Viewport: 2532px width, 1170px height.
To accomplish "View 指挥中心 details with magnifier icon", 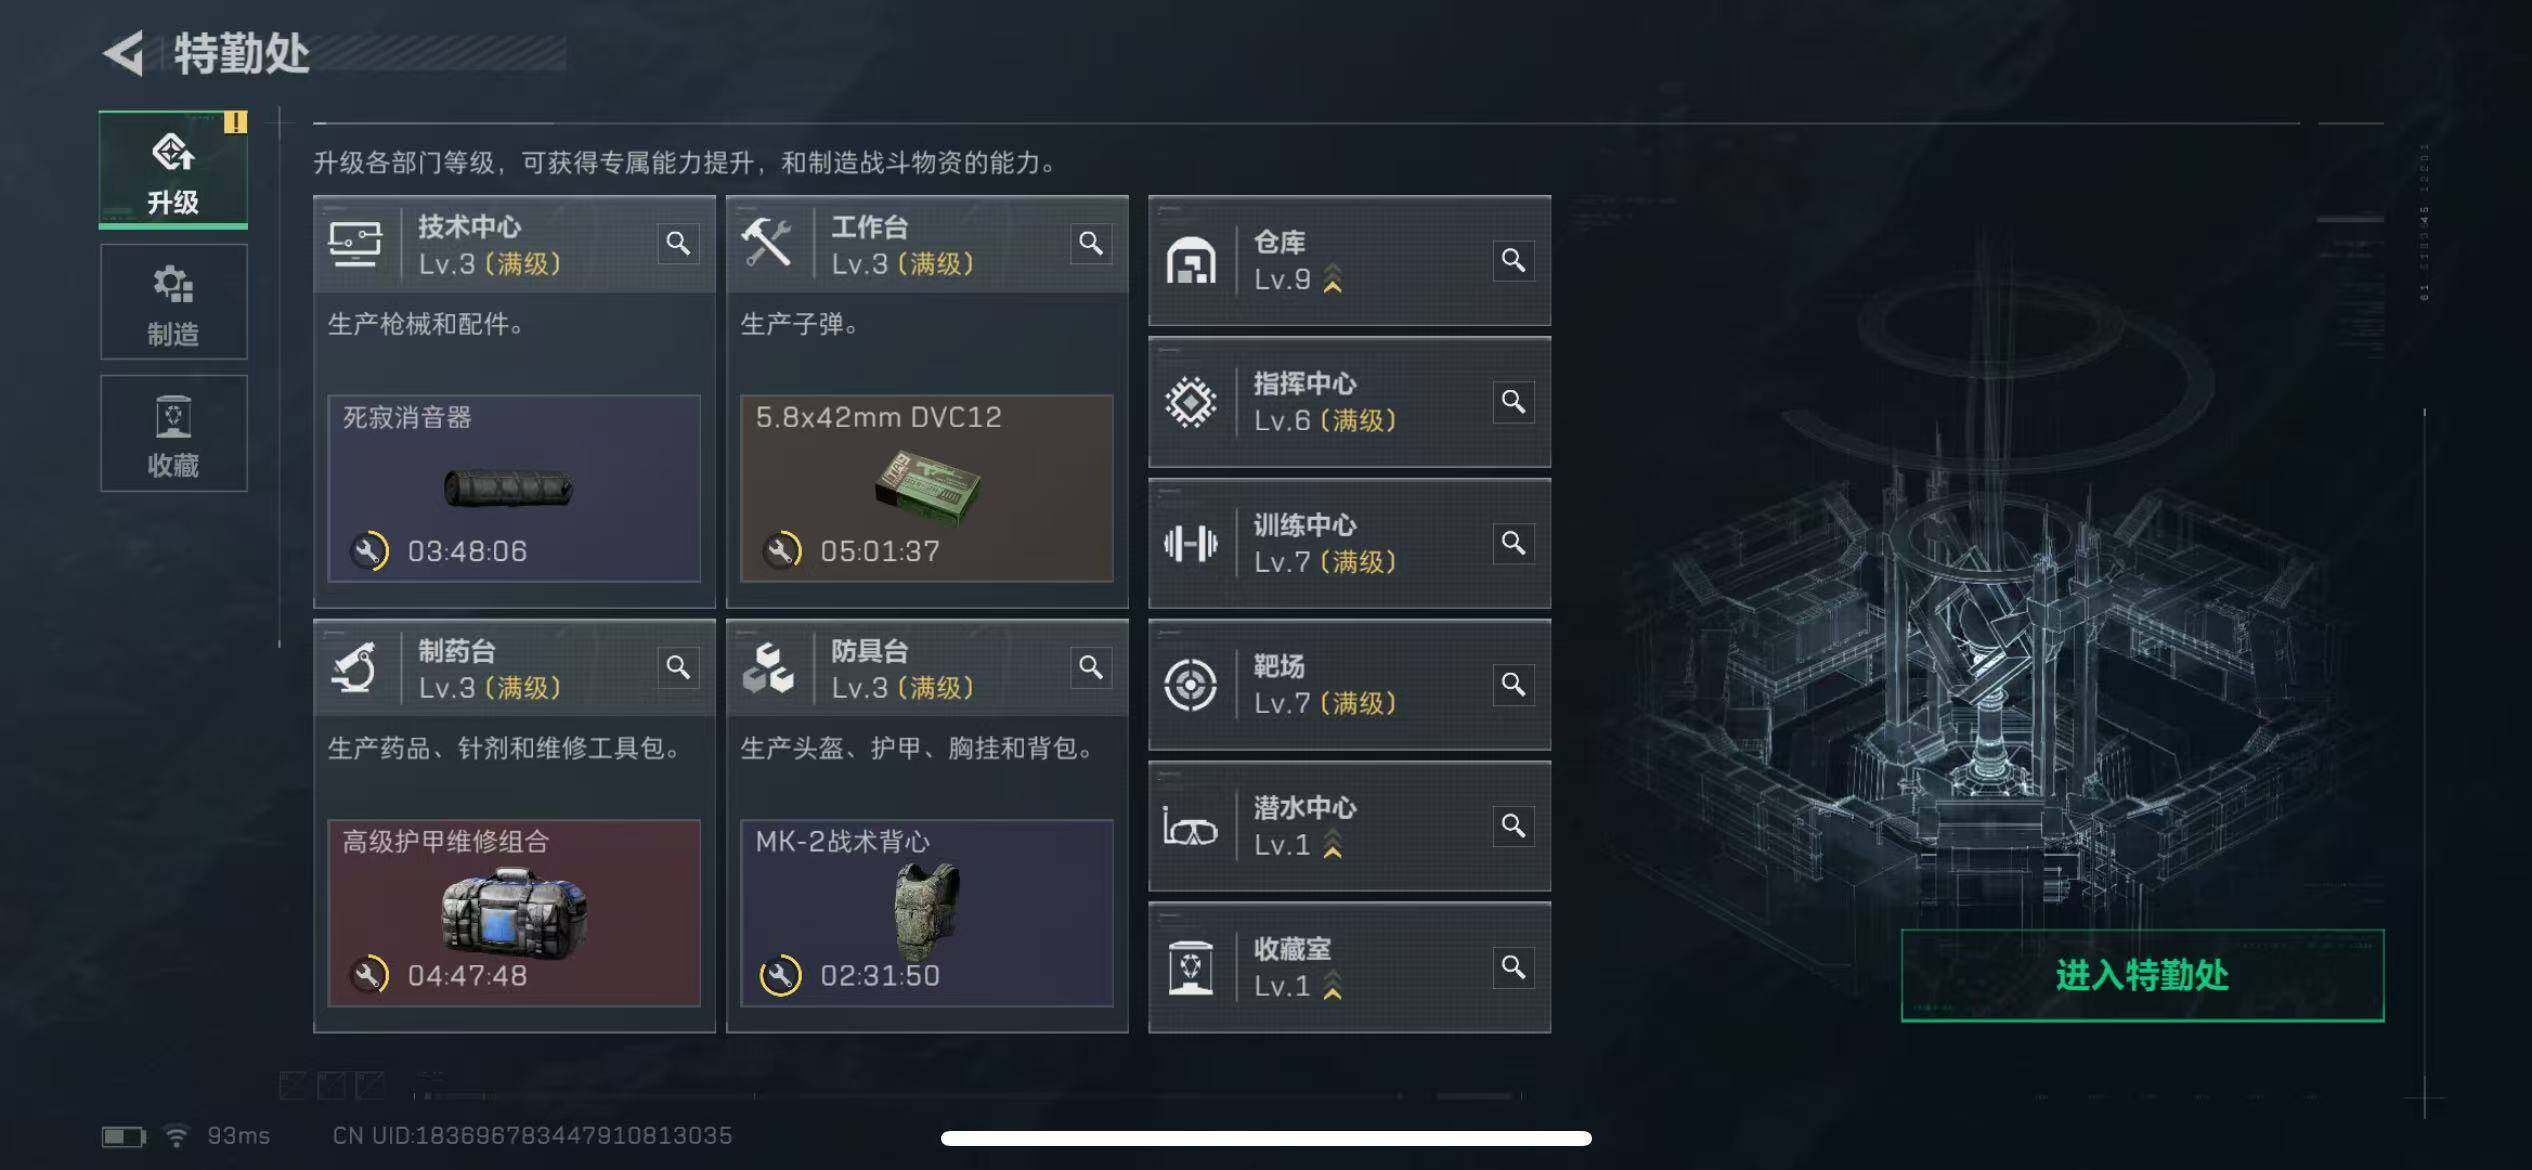I will [x=1513, y=402].
